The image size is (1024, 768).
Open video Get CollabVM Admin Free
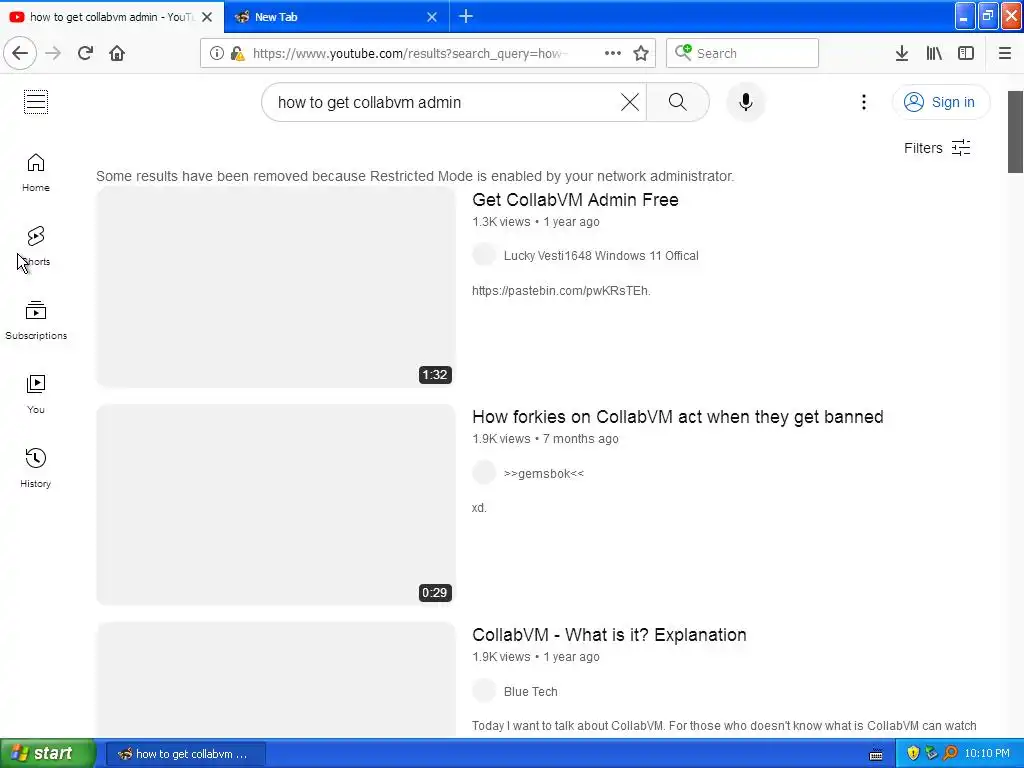pos(575,200)
